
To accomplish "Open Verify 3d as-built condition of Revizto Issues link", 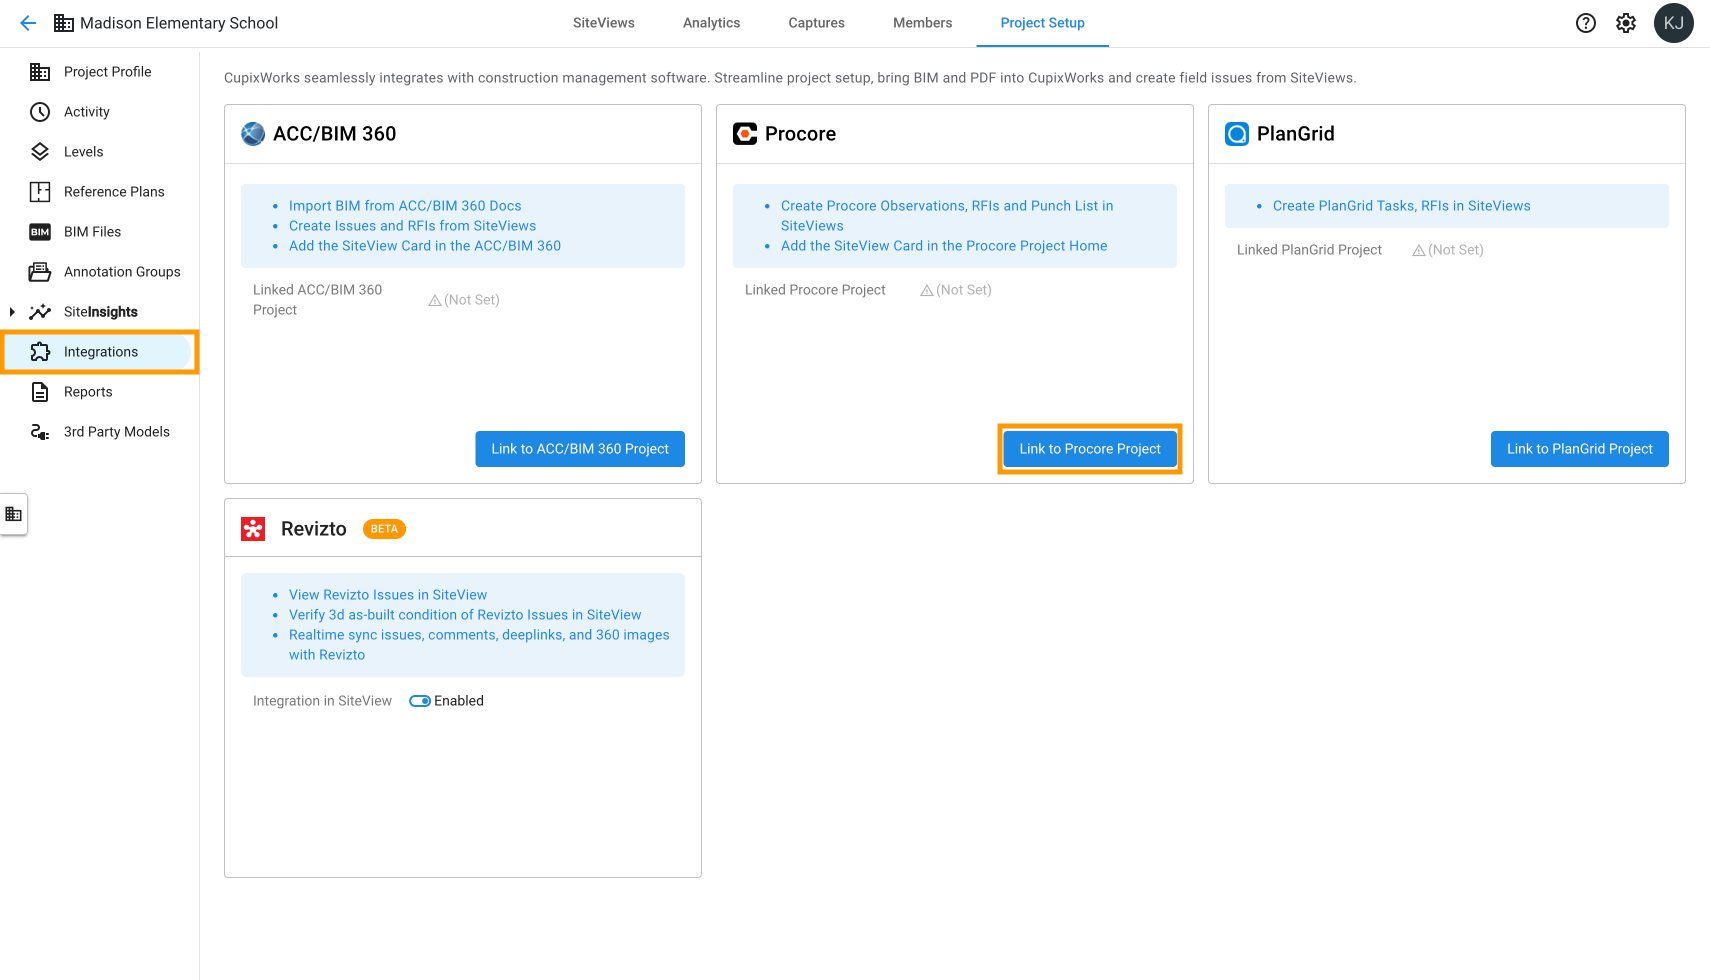I will (x=465, y=615).
